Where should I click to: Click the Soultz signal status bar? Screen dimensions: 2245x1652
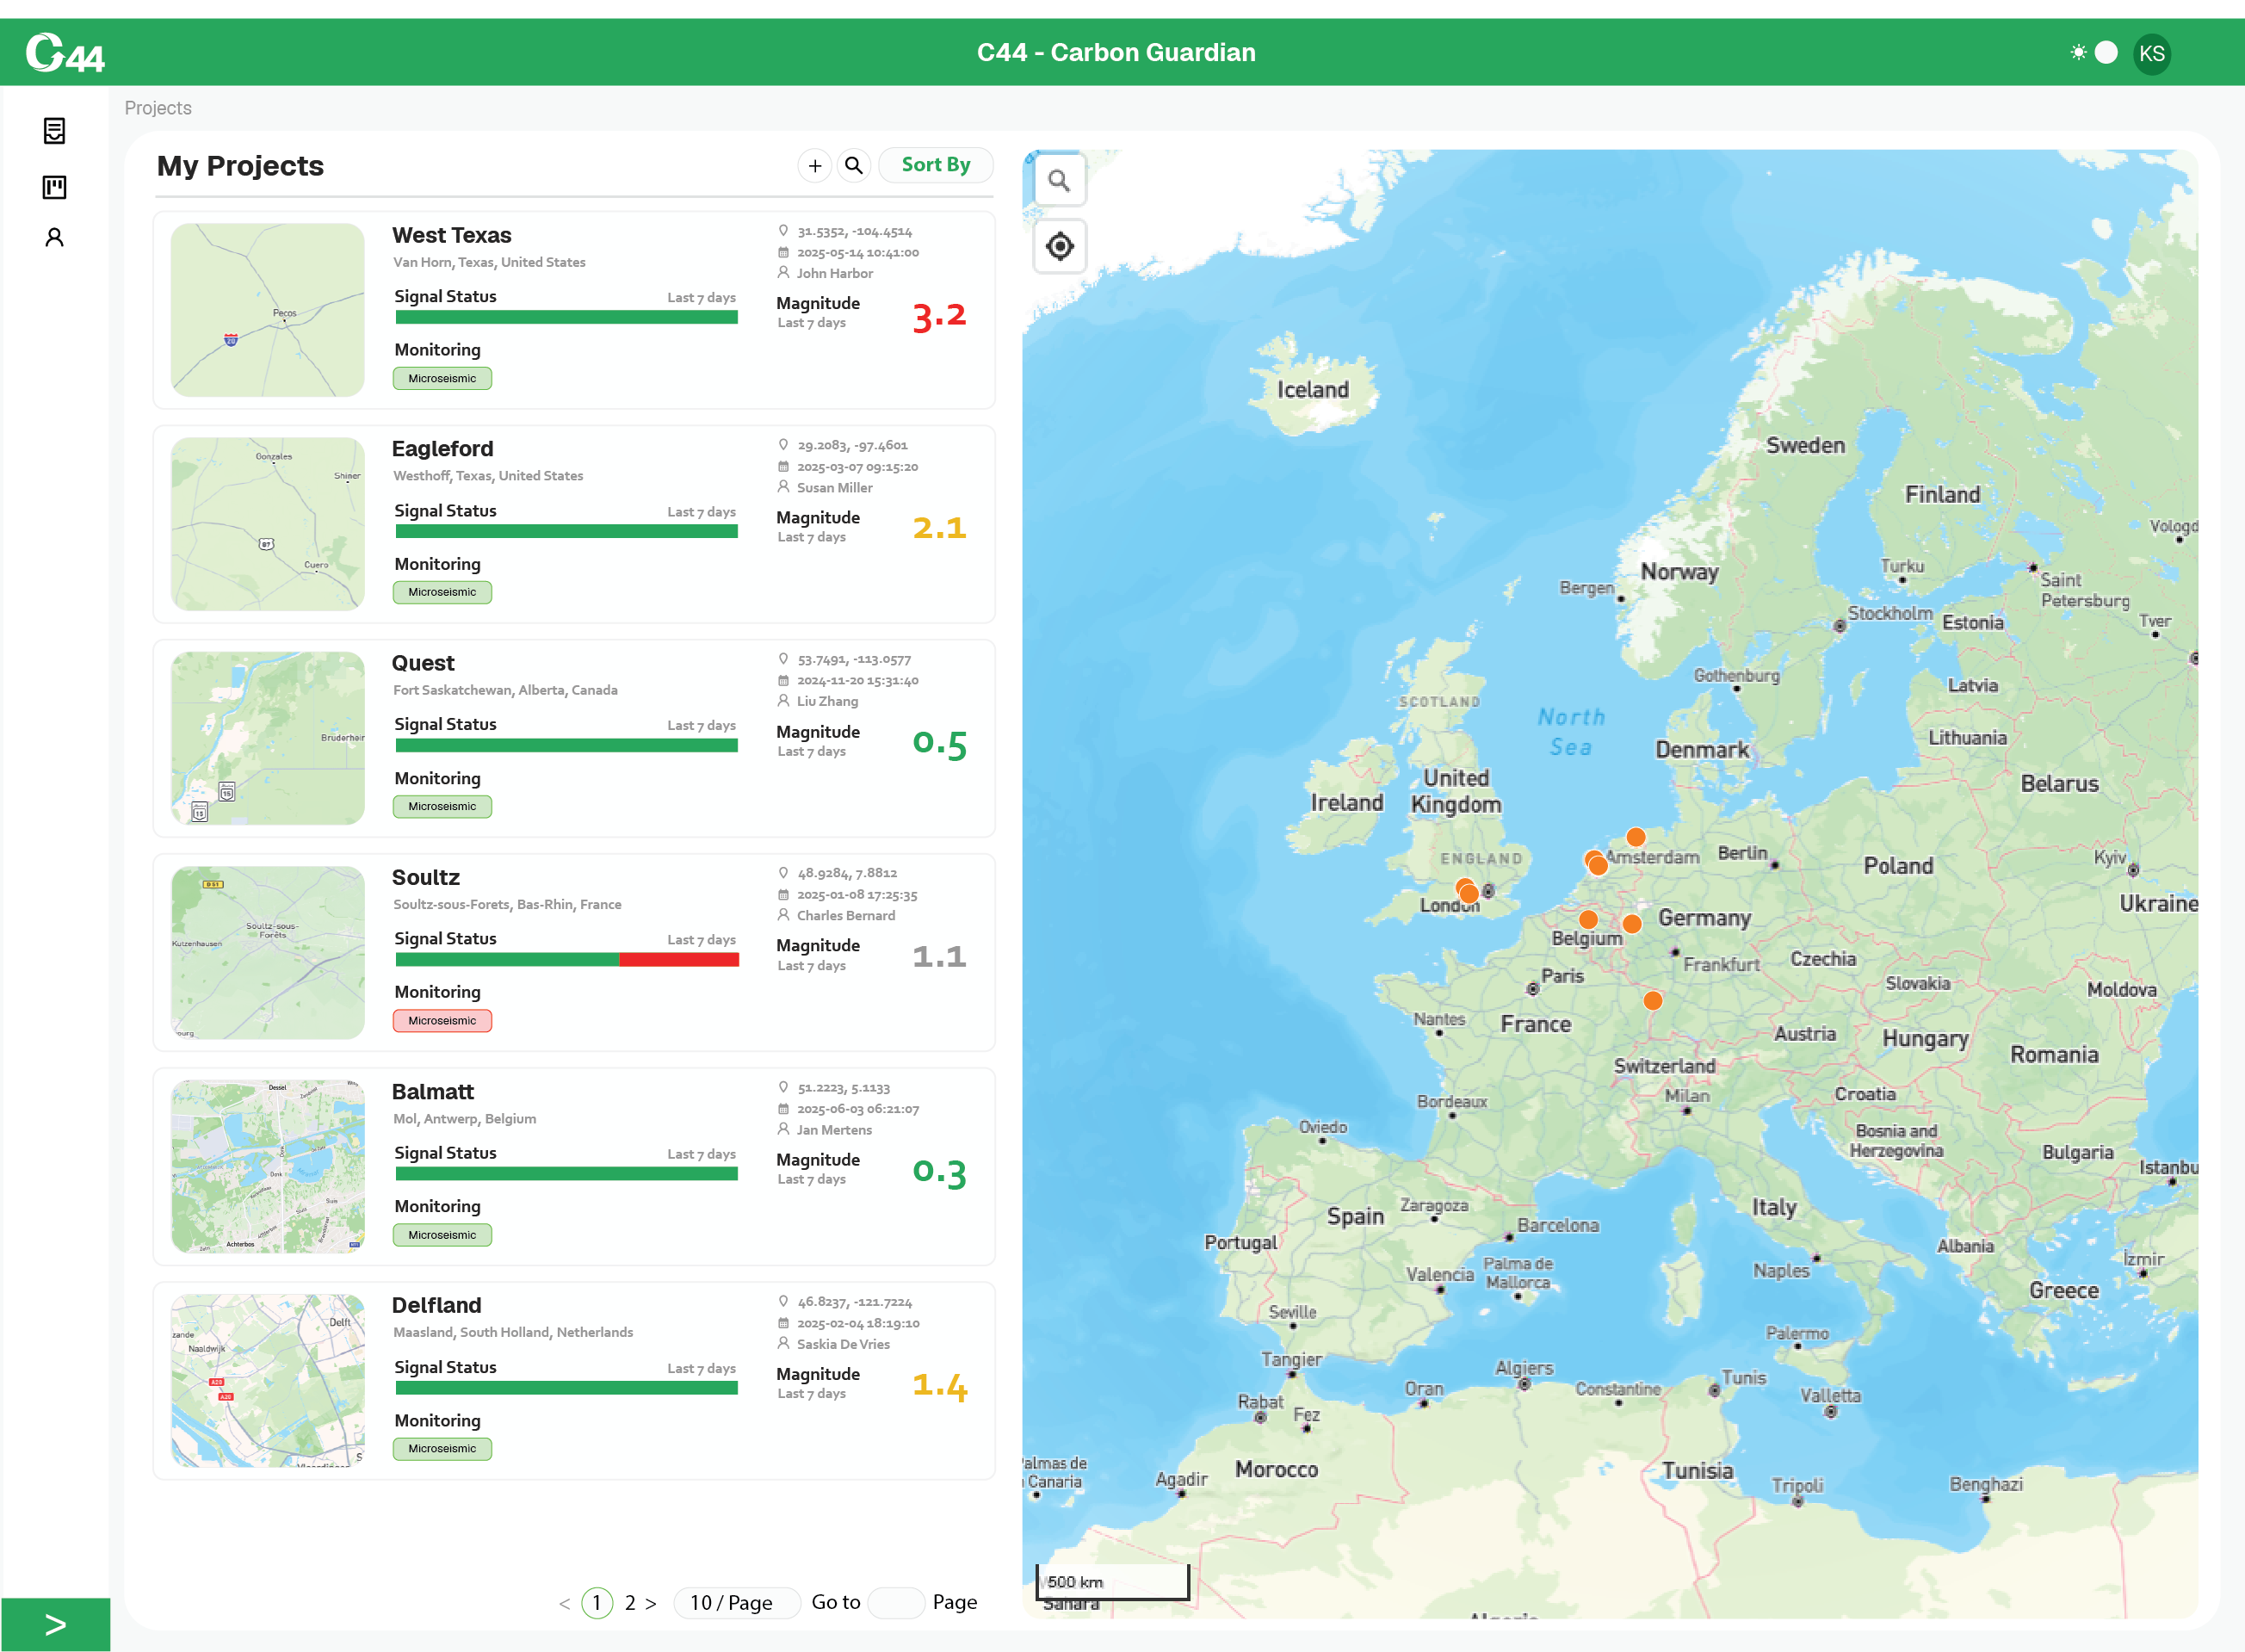(566, 959)
